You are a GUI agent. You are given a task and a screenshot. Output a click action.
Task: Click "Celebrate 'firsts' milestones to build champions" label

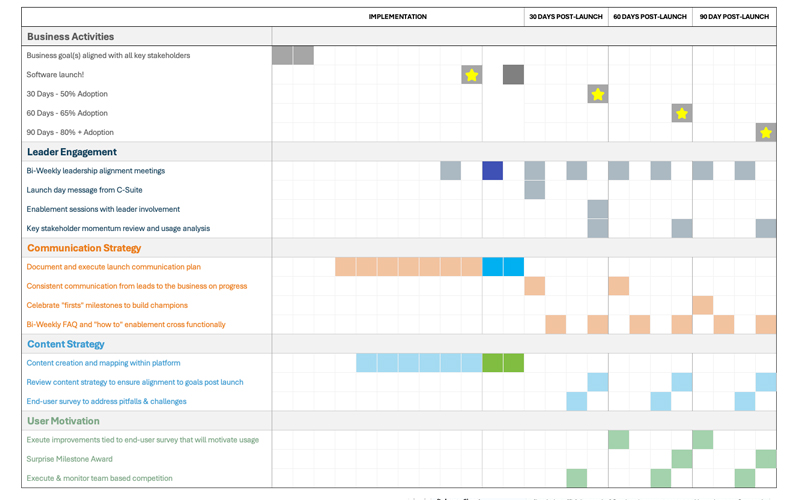(x=107, y=305)
